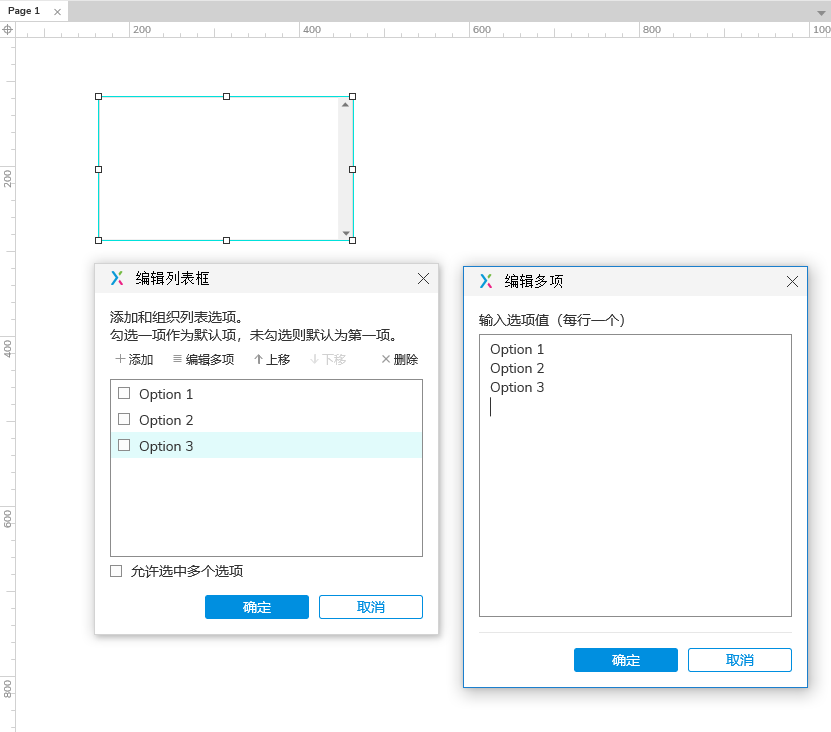
Task: Click the bottom-right resize handle of the list box
Action: [x=352, y=241]
